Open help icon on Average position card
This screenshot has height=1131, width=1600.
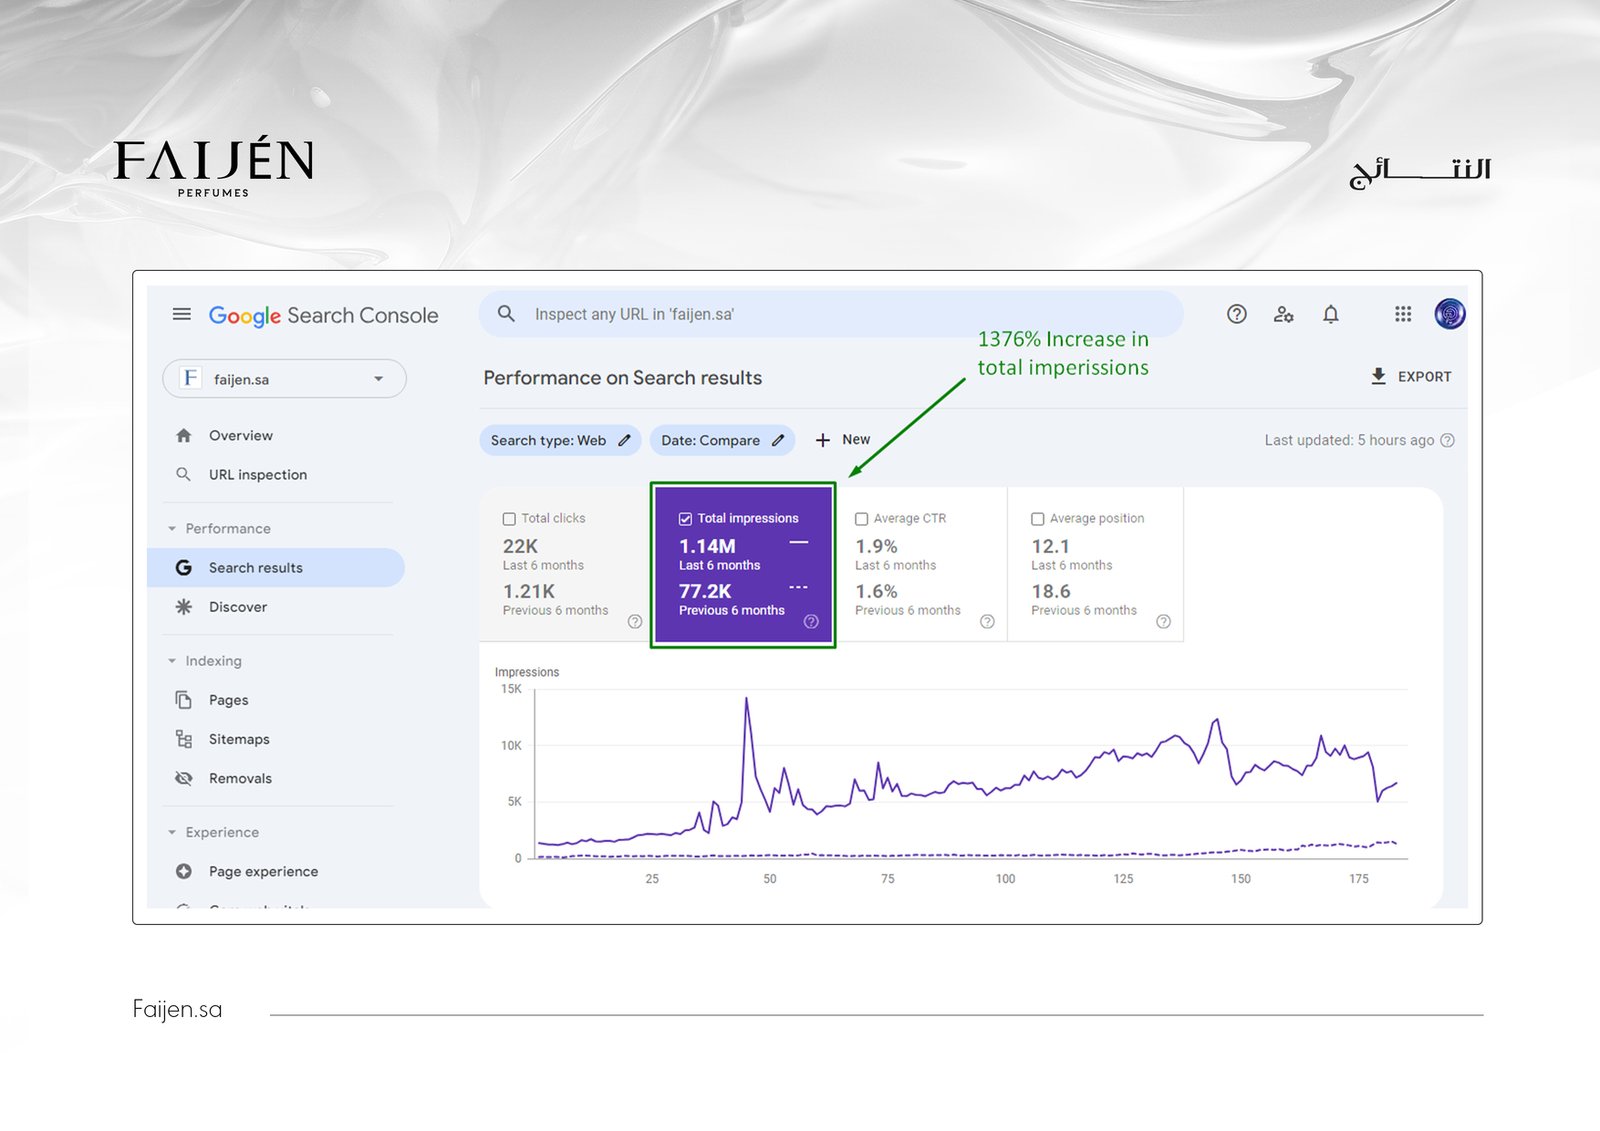click(x=1163, y=621)
